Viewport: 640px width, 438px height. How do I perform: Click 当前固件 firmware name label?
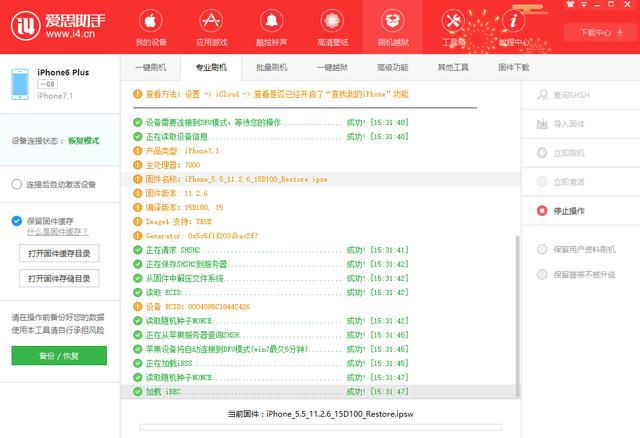pyautogui.click(x=320, y=414)
